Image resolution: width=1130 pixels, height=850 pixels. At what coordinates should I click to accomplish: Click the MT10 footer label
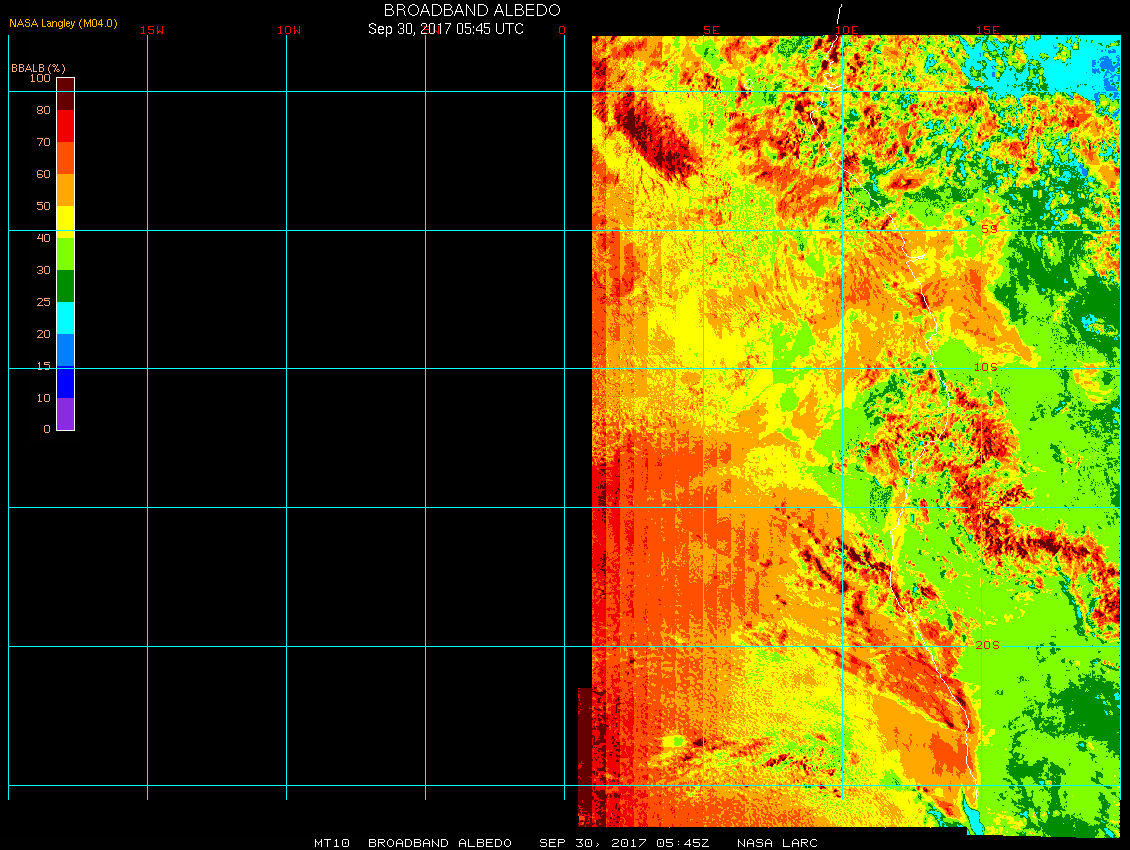coord(331,843)
